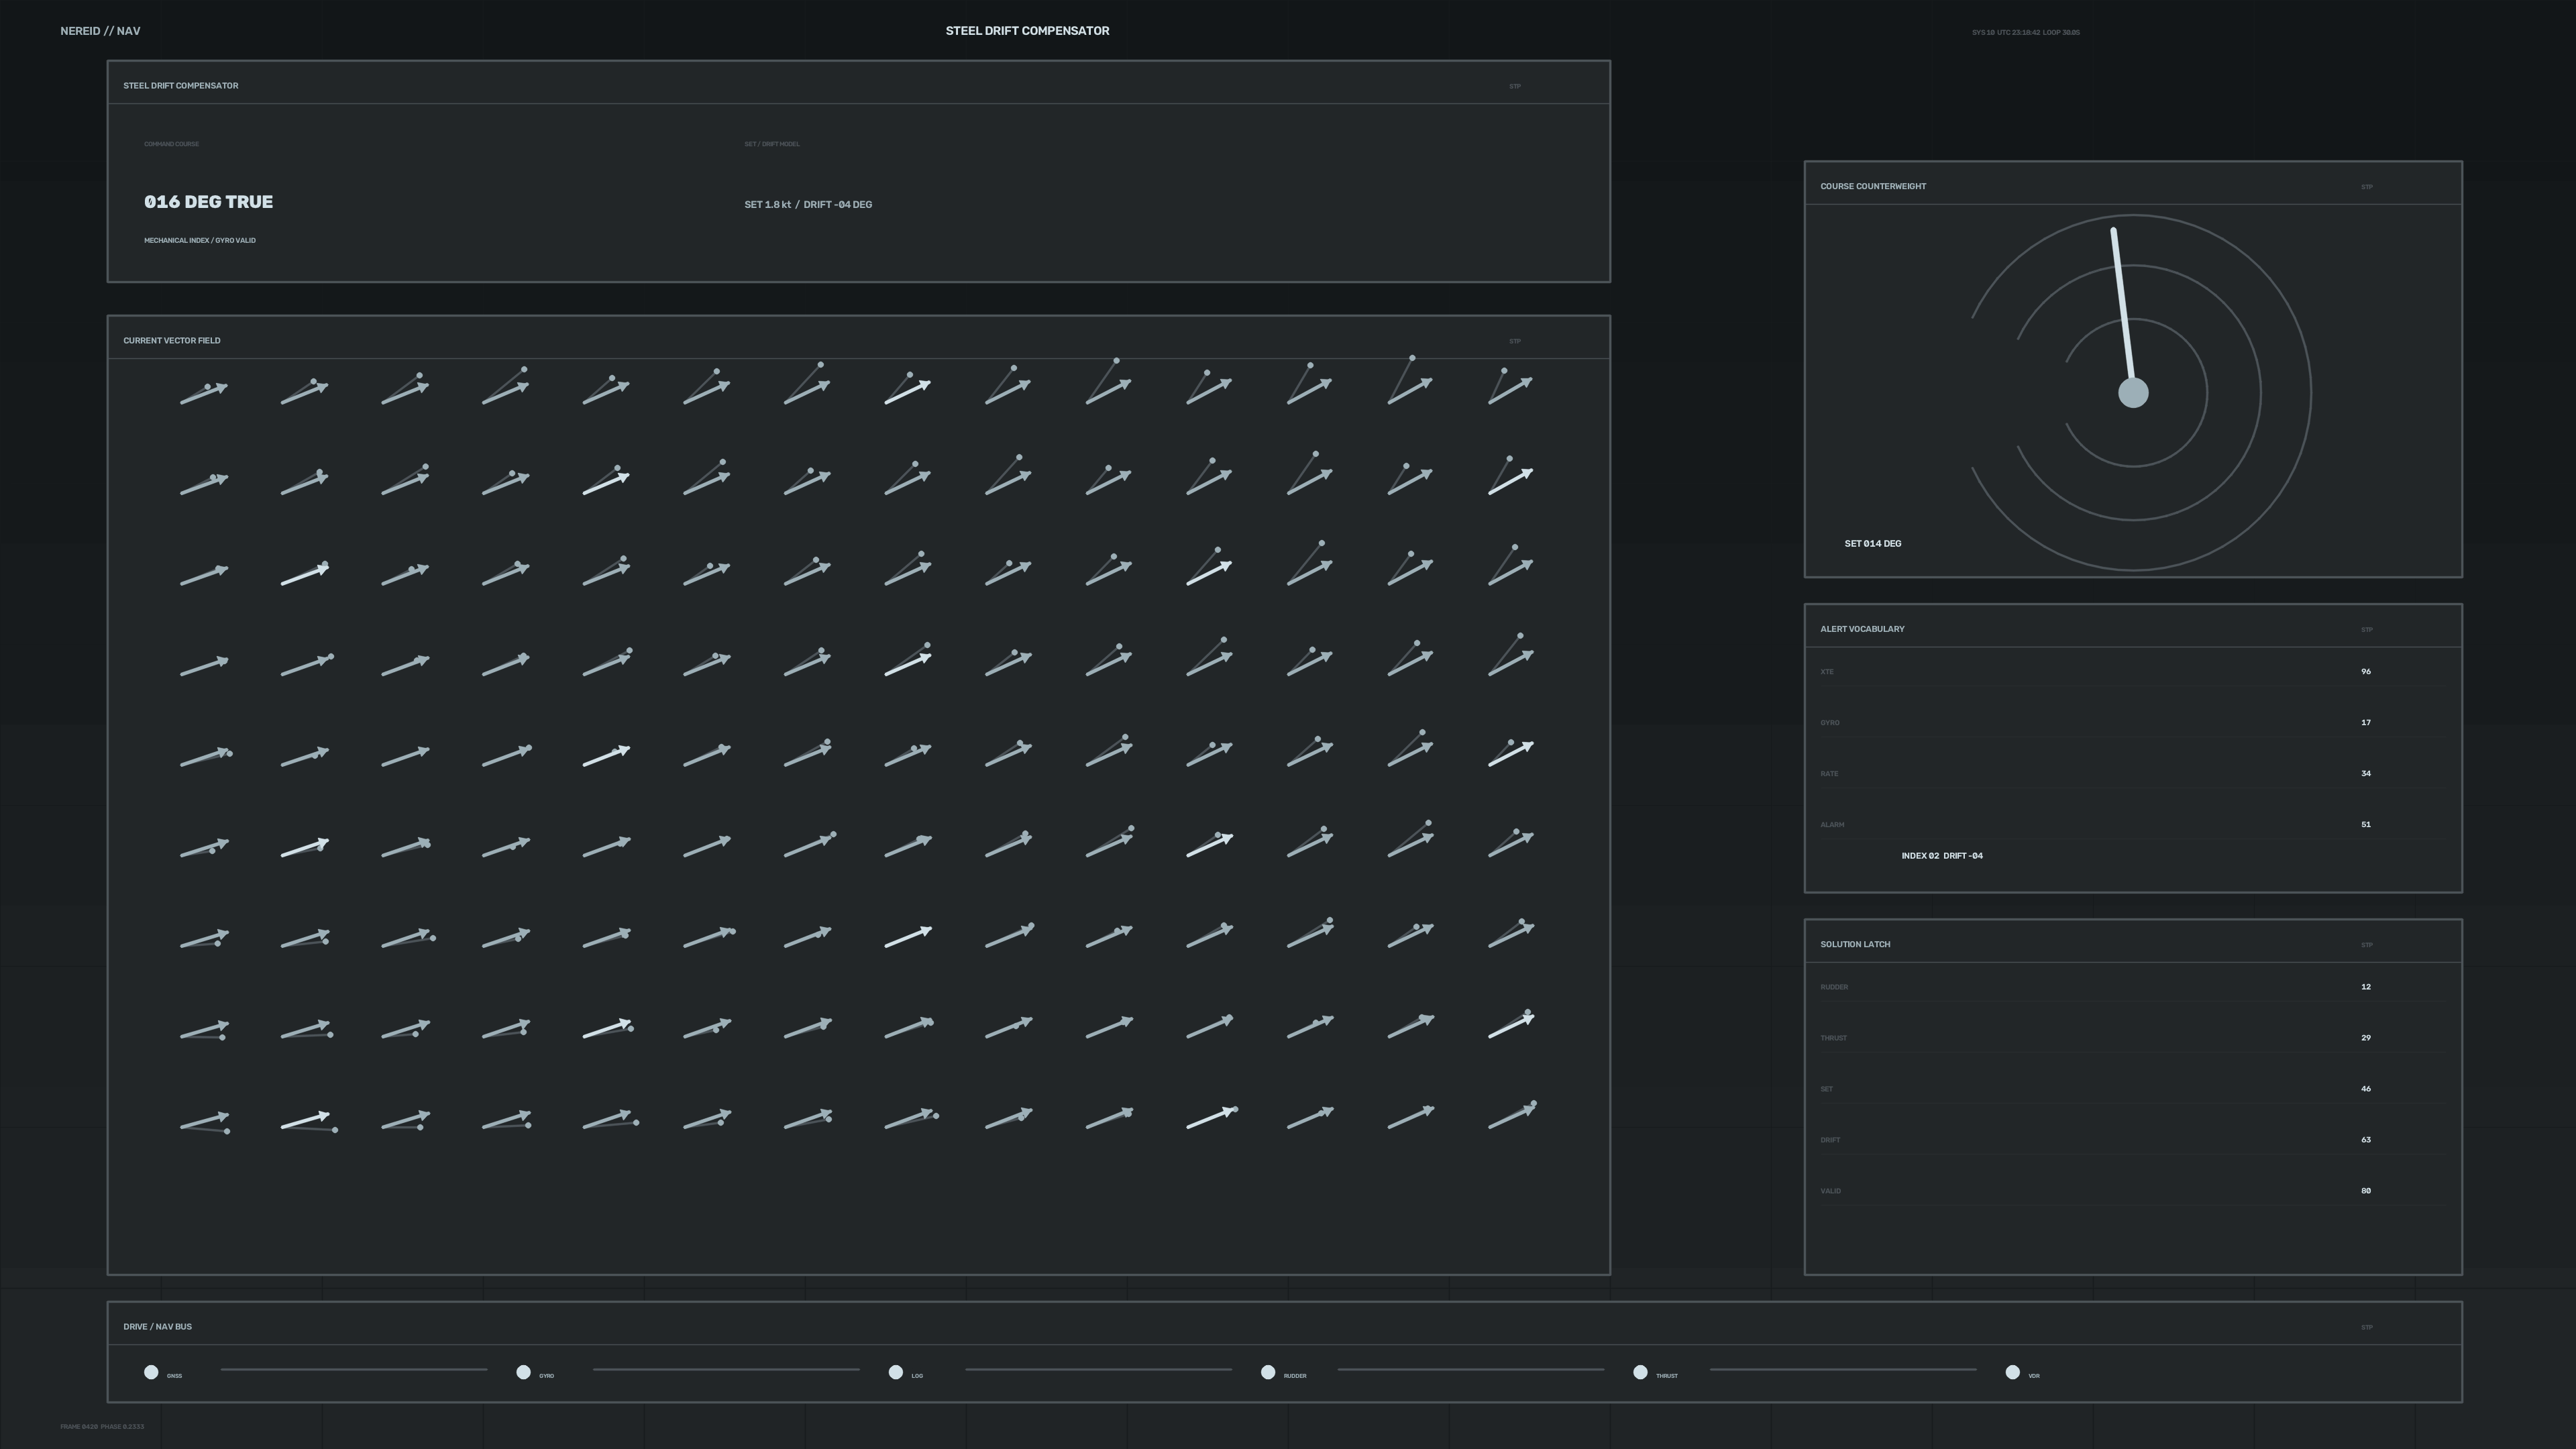Select the THRUST row in Solution Latch

coord(2133,1038)
